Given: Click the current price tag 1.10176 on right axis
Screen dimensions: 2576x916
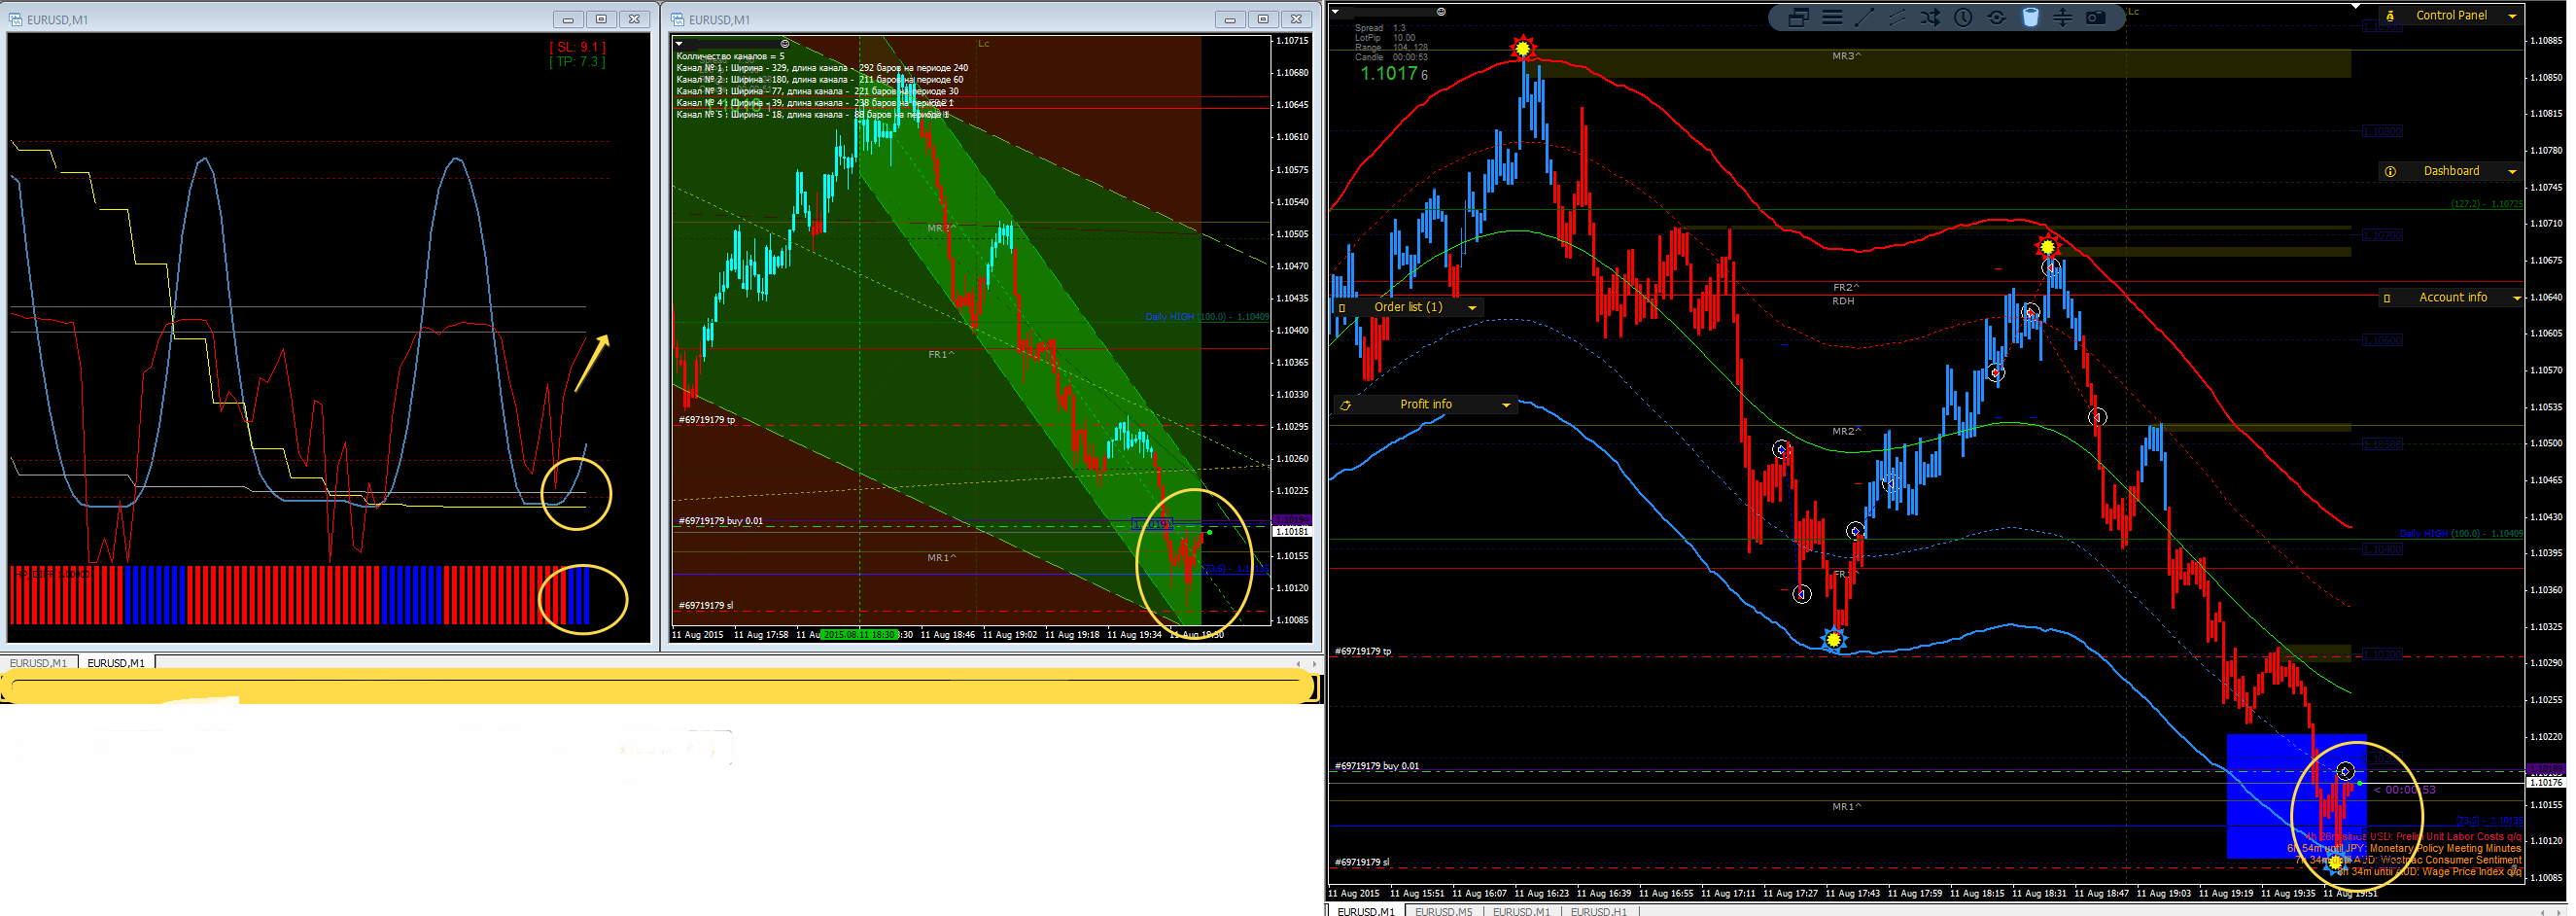Looking at the screenshot, I should tap(2546, 783).
